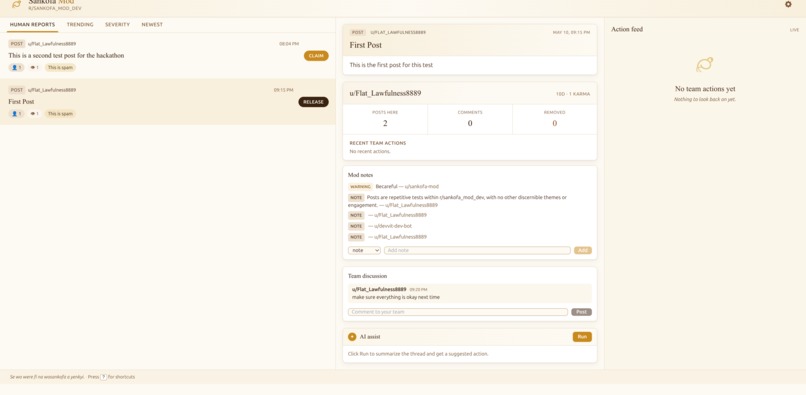Click the LIVE indicator in Action feed

click(795, 30)
